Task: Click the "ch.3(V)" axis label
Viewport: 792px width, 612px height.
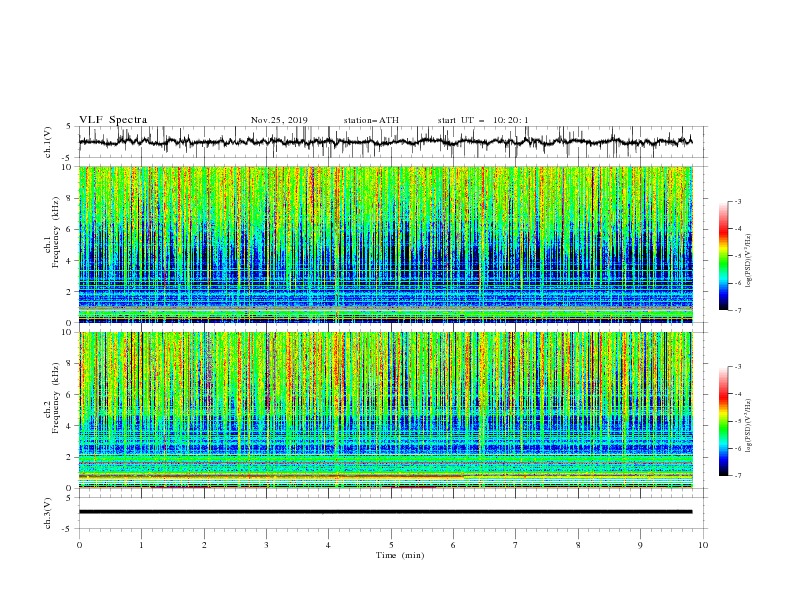Action: pos(48,513)
